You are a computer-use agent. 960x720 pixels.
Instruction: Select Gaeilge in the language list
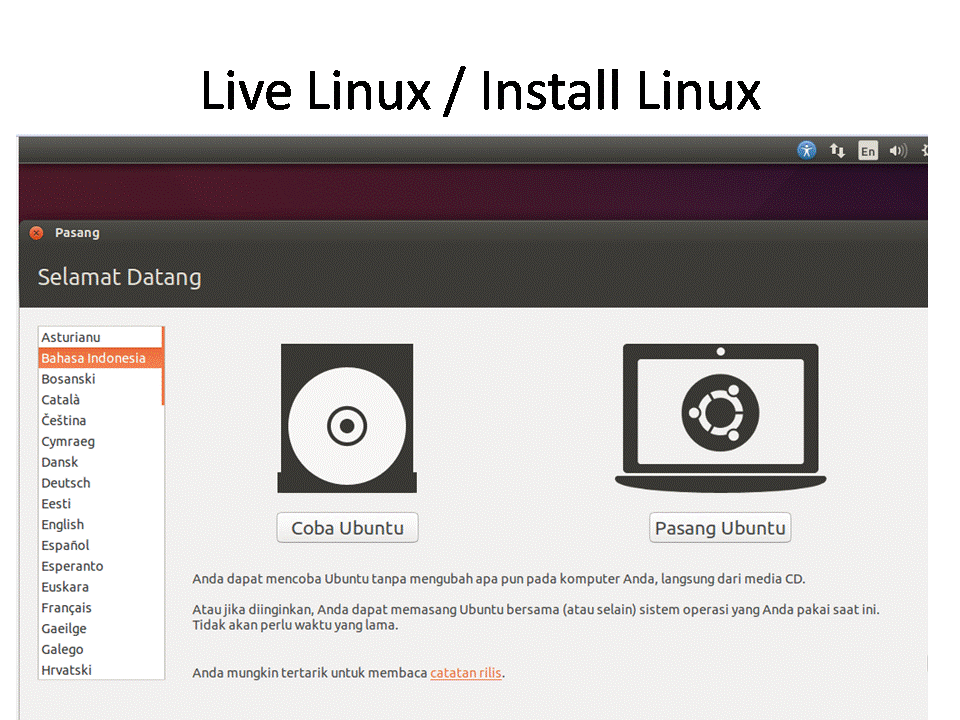pos(101,629)
